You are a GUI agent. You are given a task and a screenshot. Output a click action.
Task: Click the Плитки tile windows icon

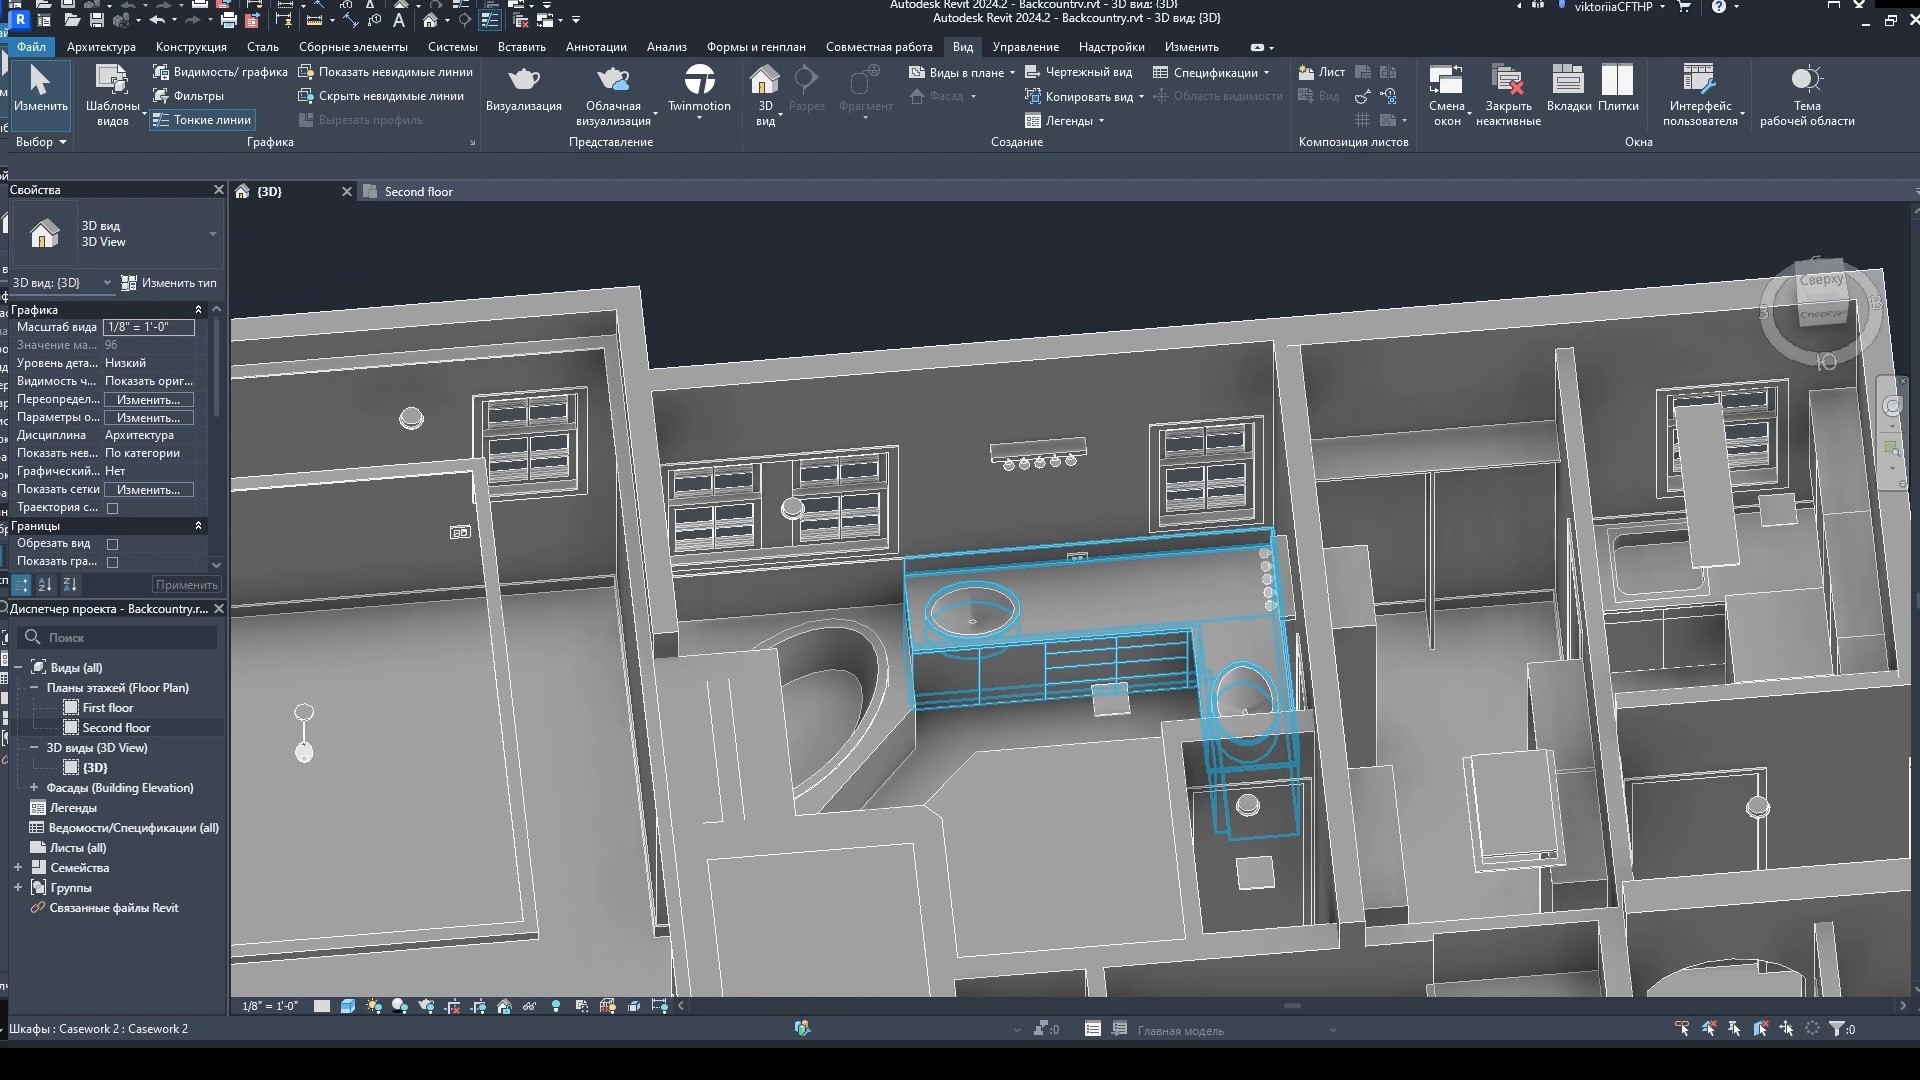(x=1617, y=80)
